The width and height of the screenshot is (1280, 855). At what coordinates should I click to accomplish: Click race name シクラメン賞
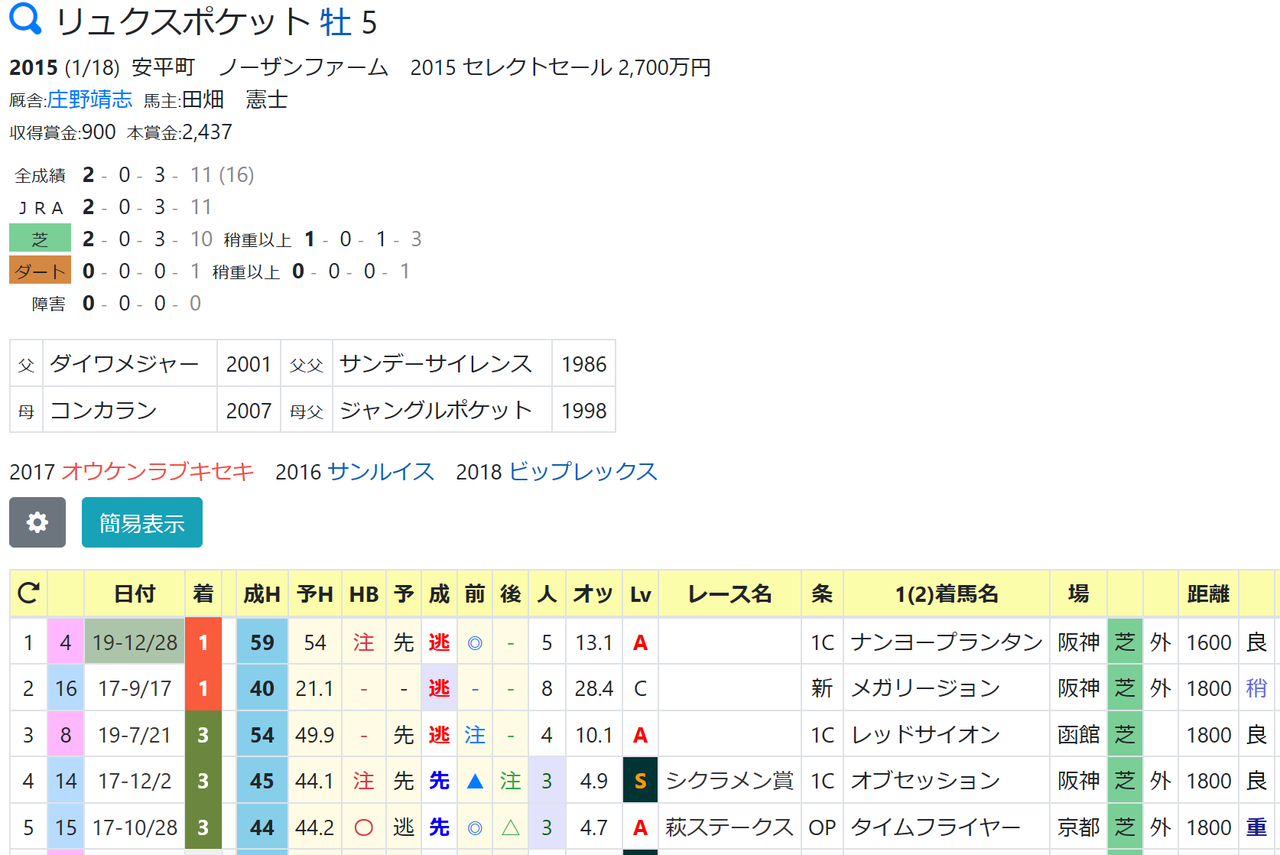coord(730,780)
